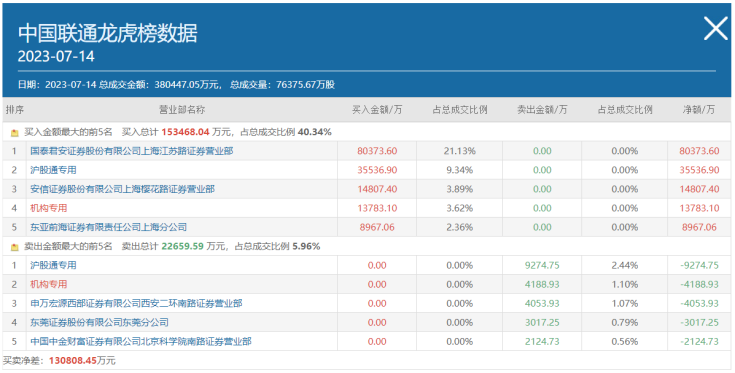Open 东亚前海证券有限责任公司上海分公司 link
Viewport: 735px width, 373px height.
[108, 227]
